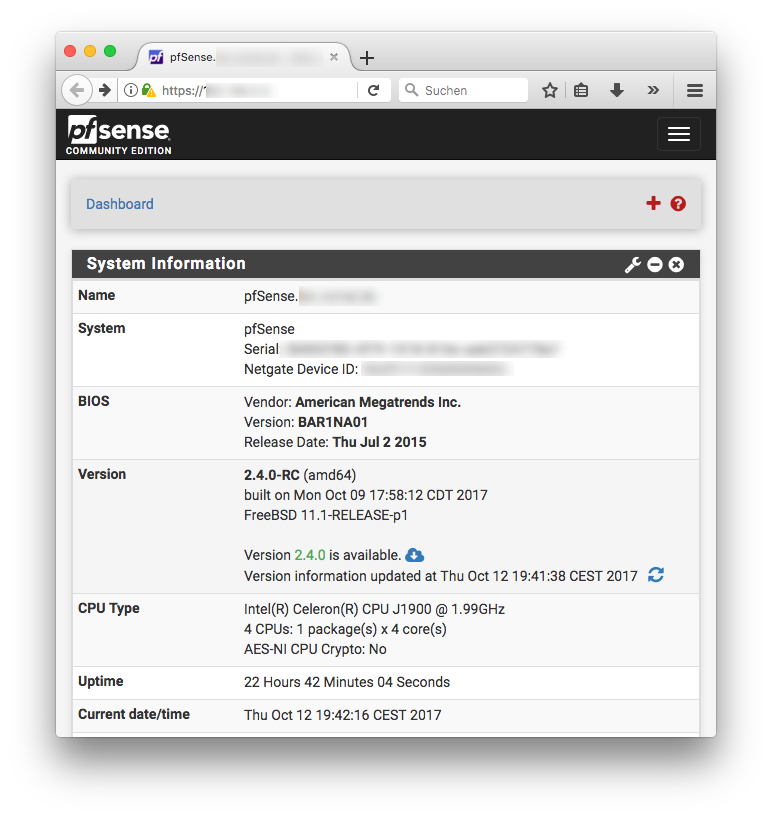The image size is (772, 817).
Task: Expand toolbar overflow chevron
Action: 653,90
